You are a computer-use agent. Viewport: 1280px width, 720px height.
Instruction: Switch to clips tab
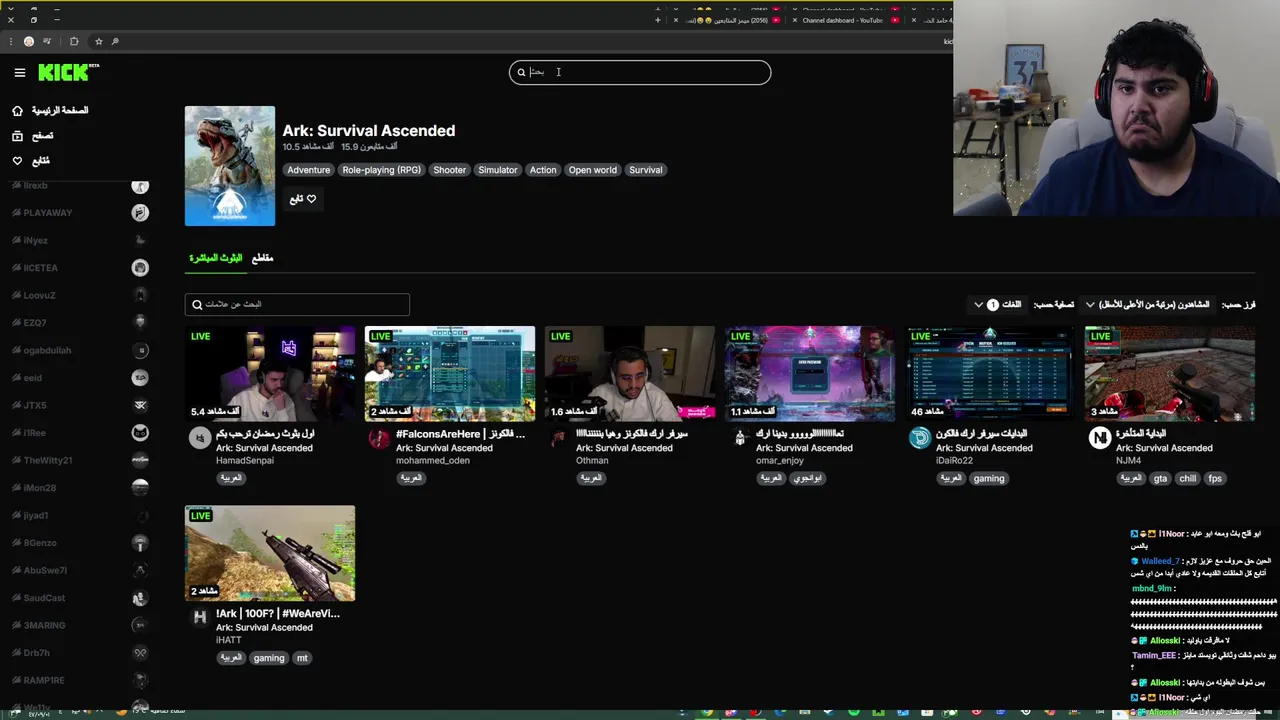coord(262,258)
